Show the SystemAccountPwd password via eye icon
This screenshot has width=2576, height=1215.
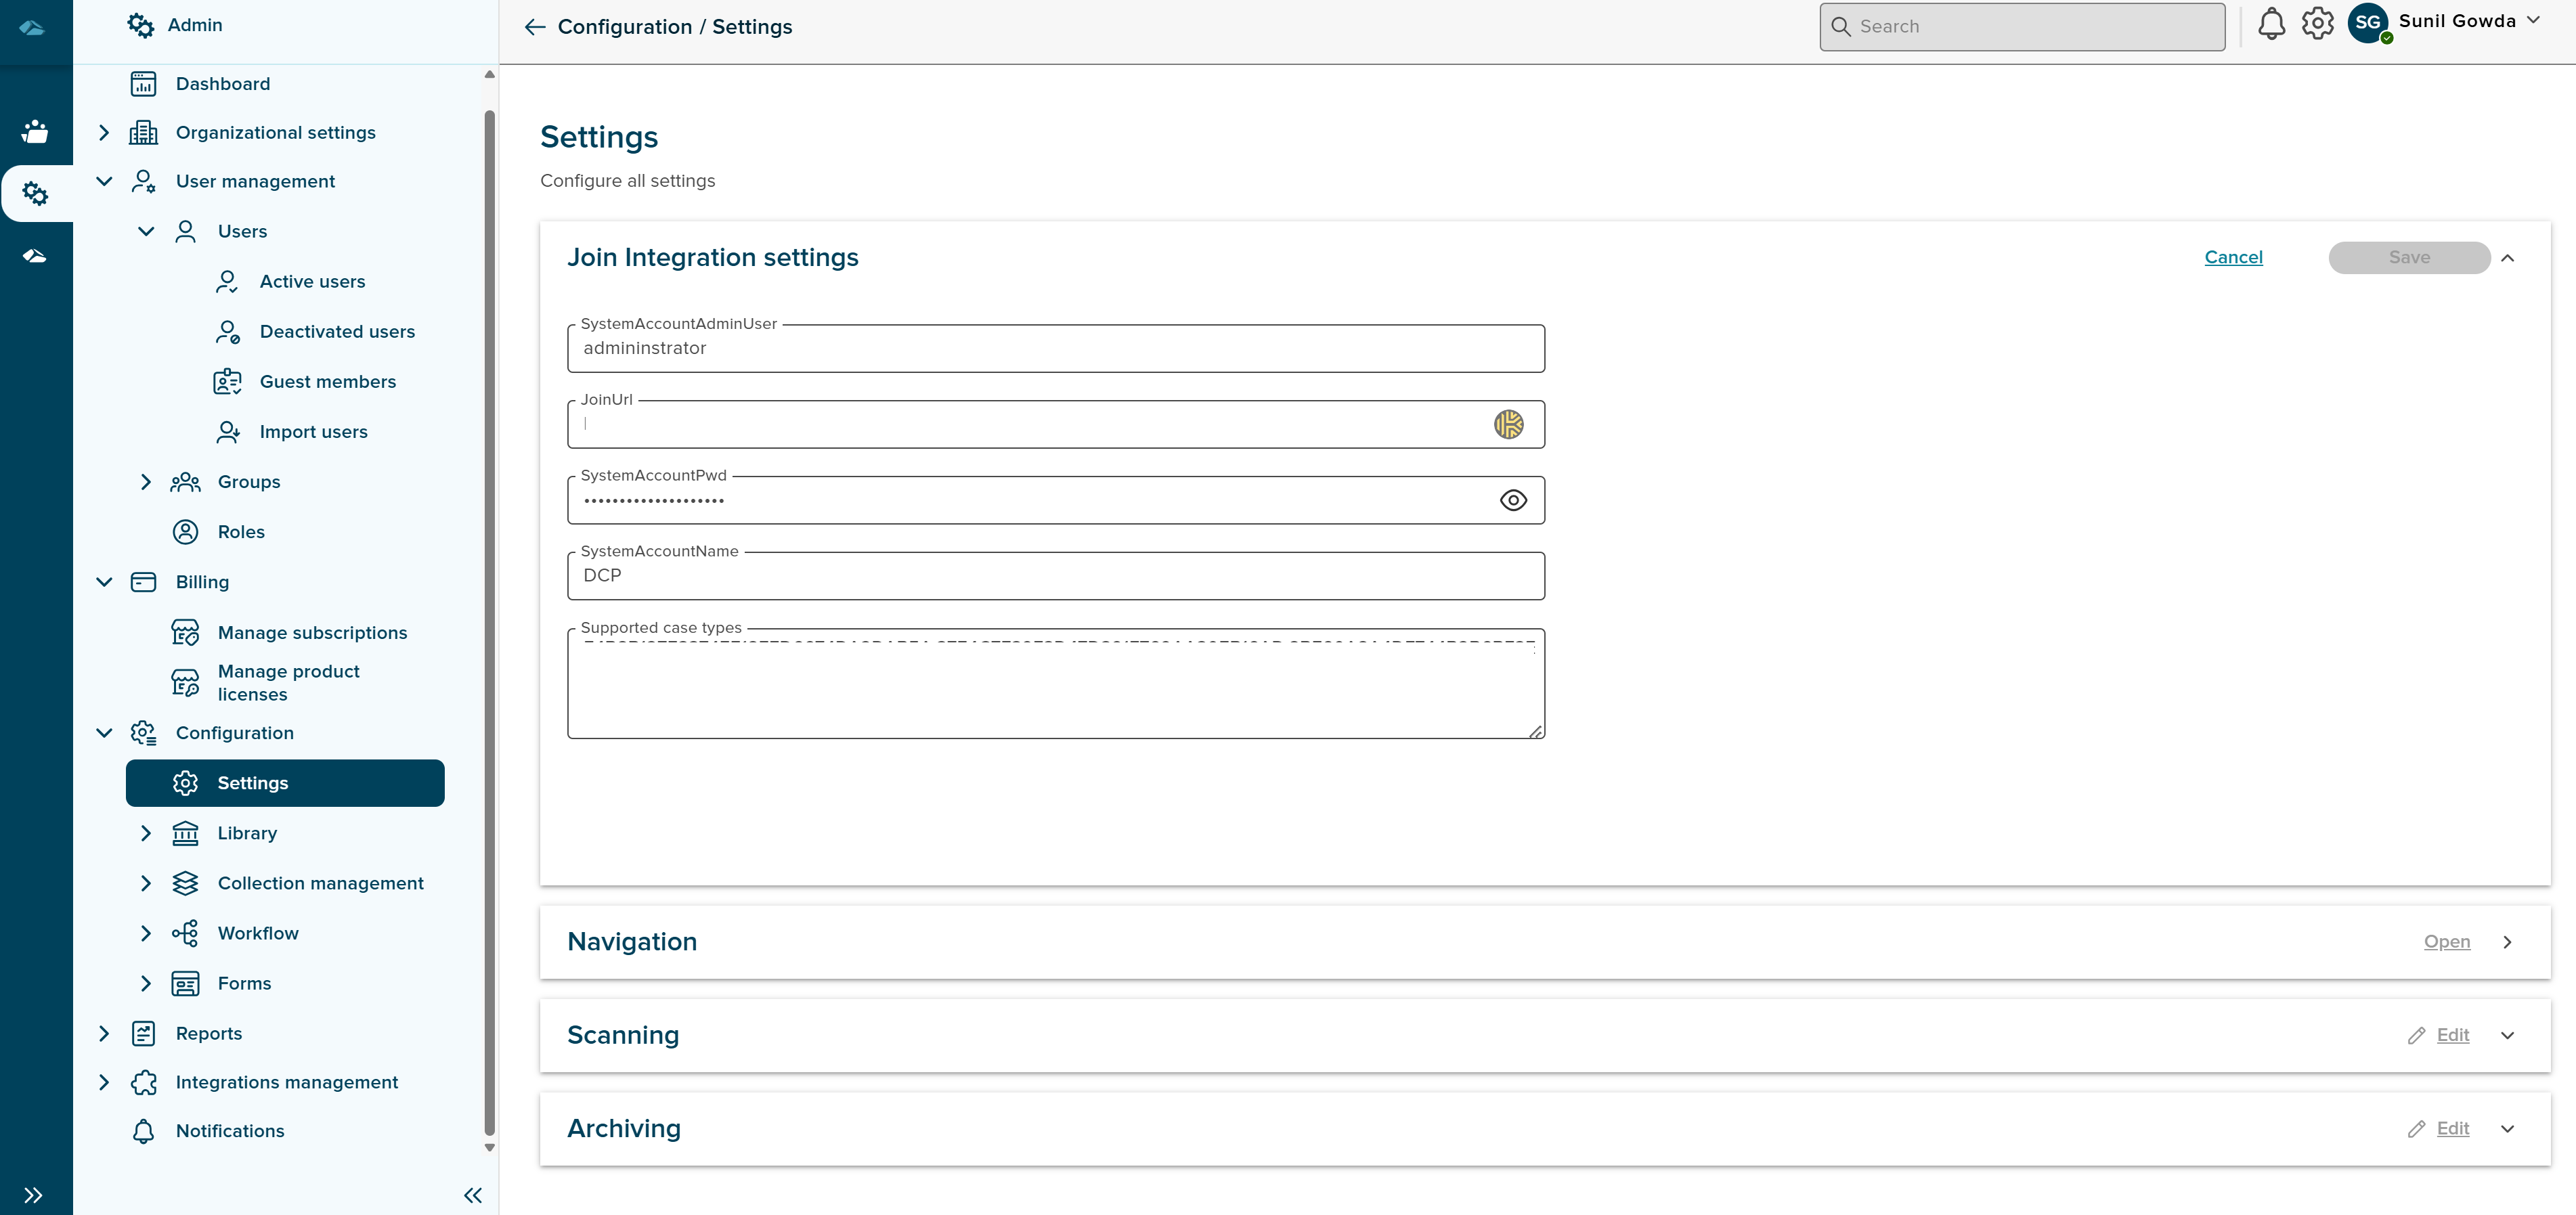tap(1513, 500)
